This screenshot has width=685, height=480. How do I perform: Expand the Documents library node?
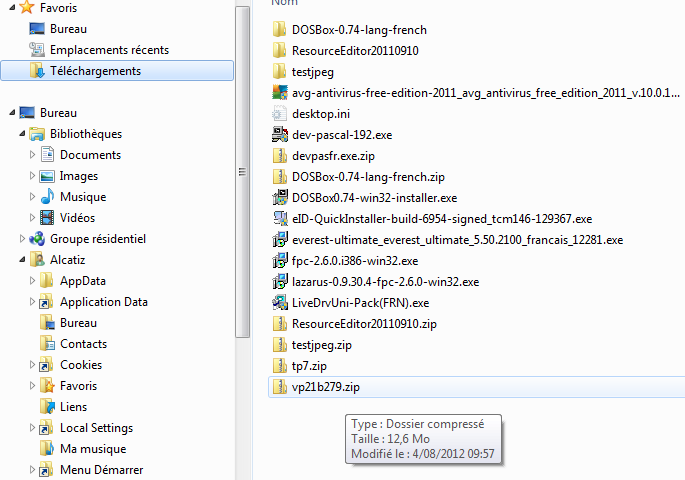pyautogui.click(x=33, y=155)
